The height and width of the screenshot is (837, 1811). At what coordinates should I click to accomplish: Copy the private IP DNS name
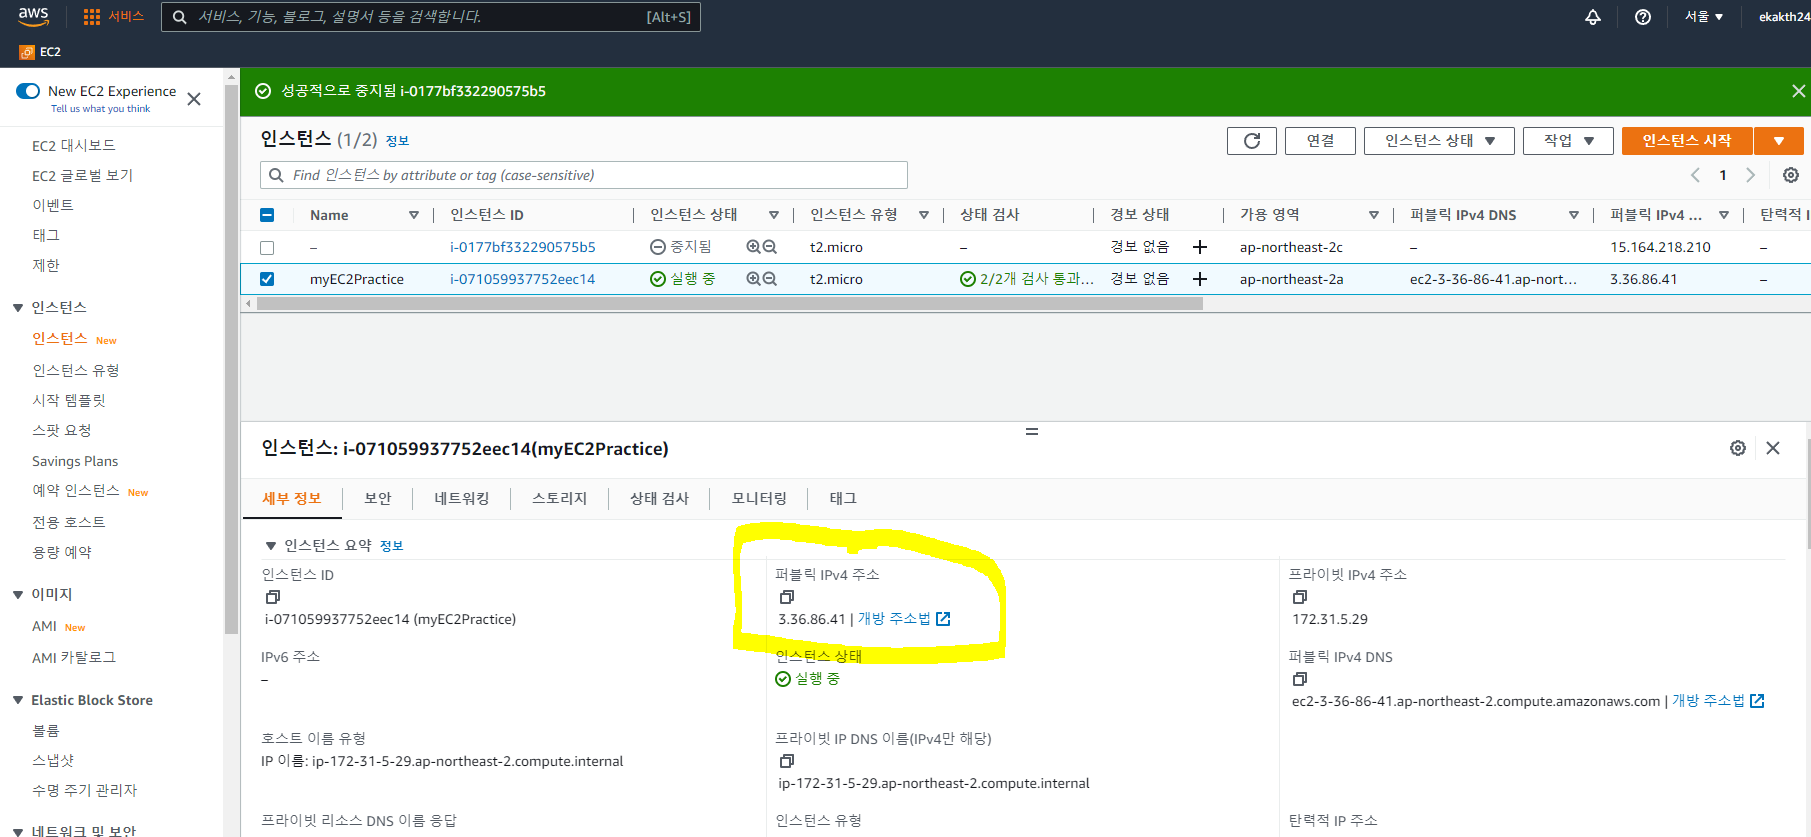(x=786, y=761)
